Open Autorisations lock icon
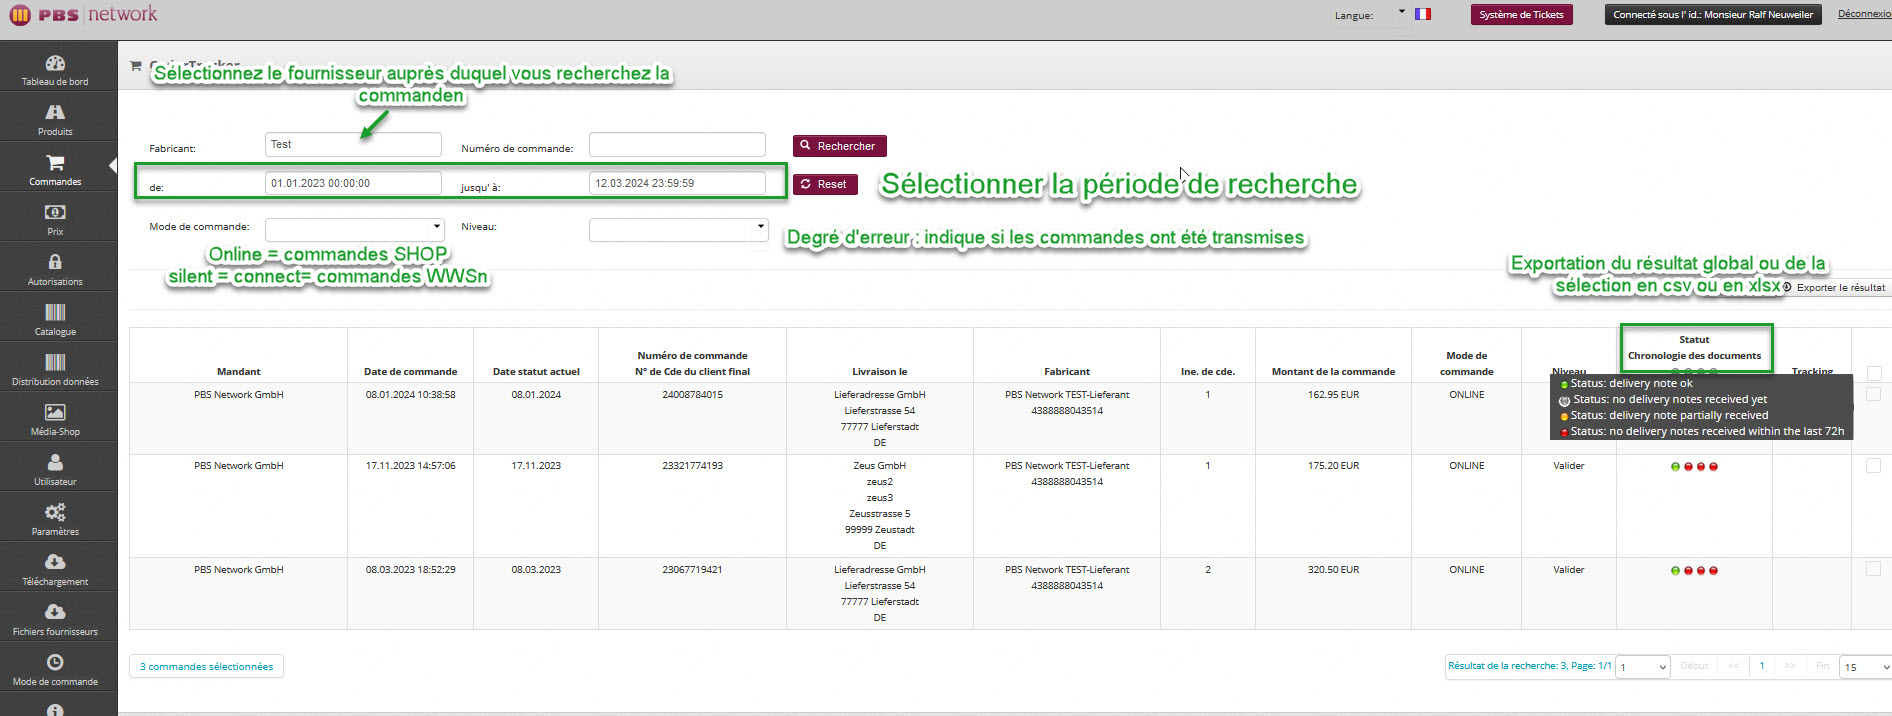Viewport: 1892px width, 716px height. [x=55, y=262]
